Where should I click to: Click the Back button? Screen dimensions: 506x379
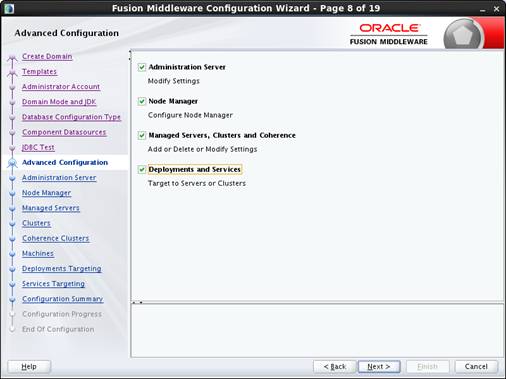[335, 367]
